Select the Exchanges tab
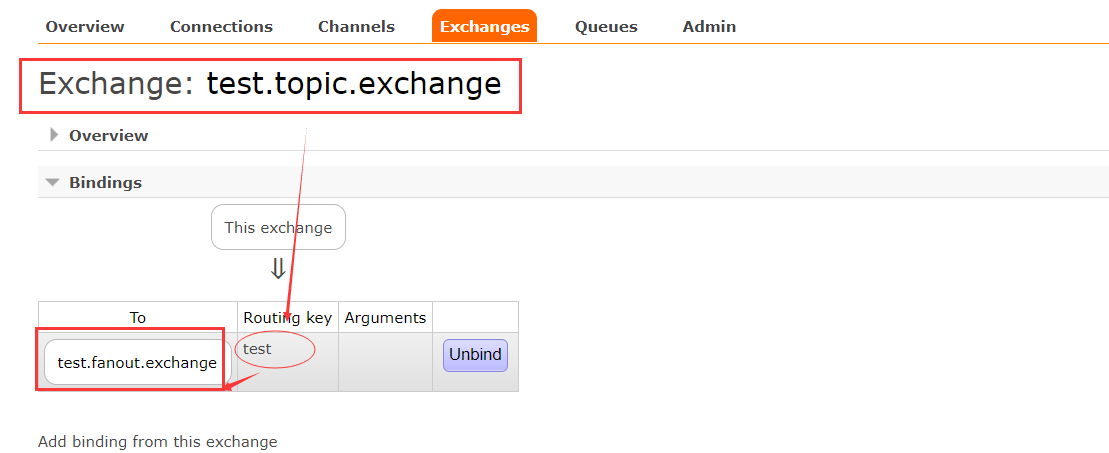Screen dimensions: 1109x453 pyautogui.click(x=484, y=27)
